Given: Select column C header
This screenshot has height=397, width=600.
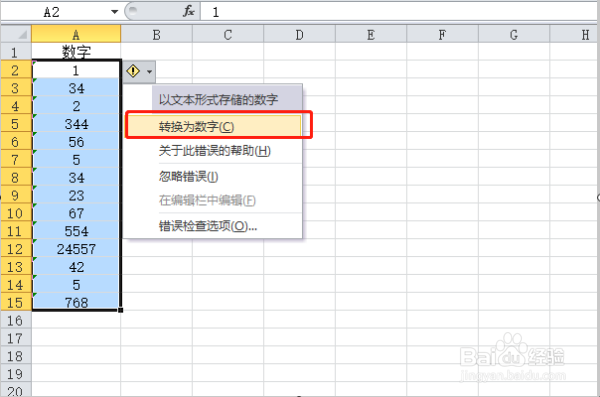Looking at the screenshot, I should pos(228,34).
